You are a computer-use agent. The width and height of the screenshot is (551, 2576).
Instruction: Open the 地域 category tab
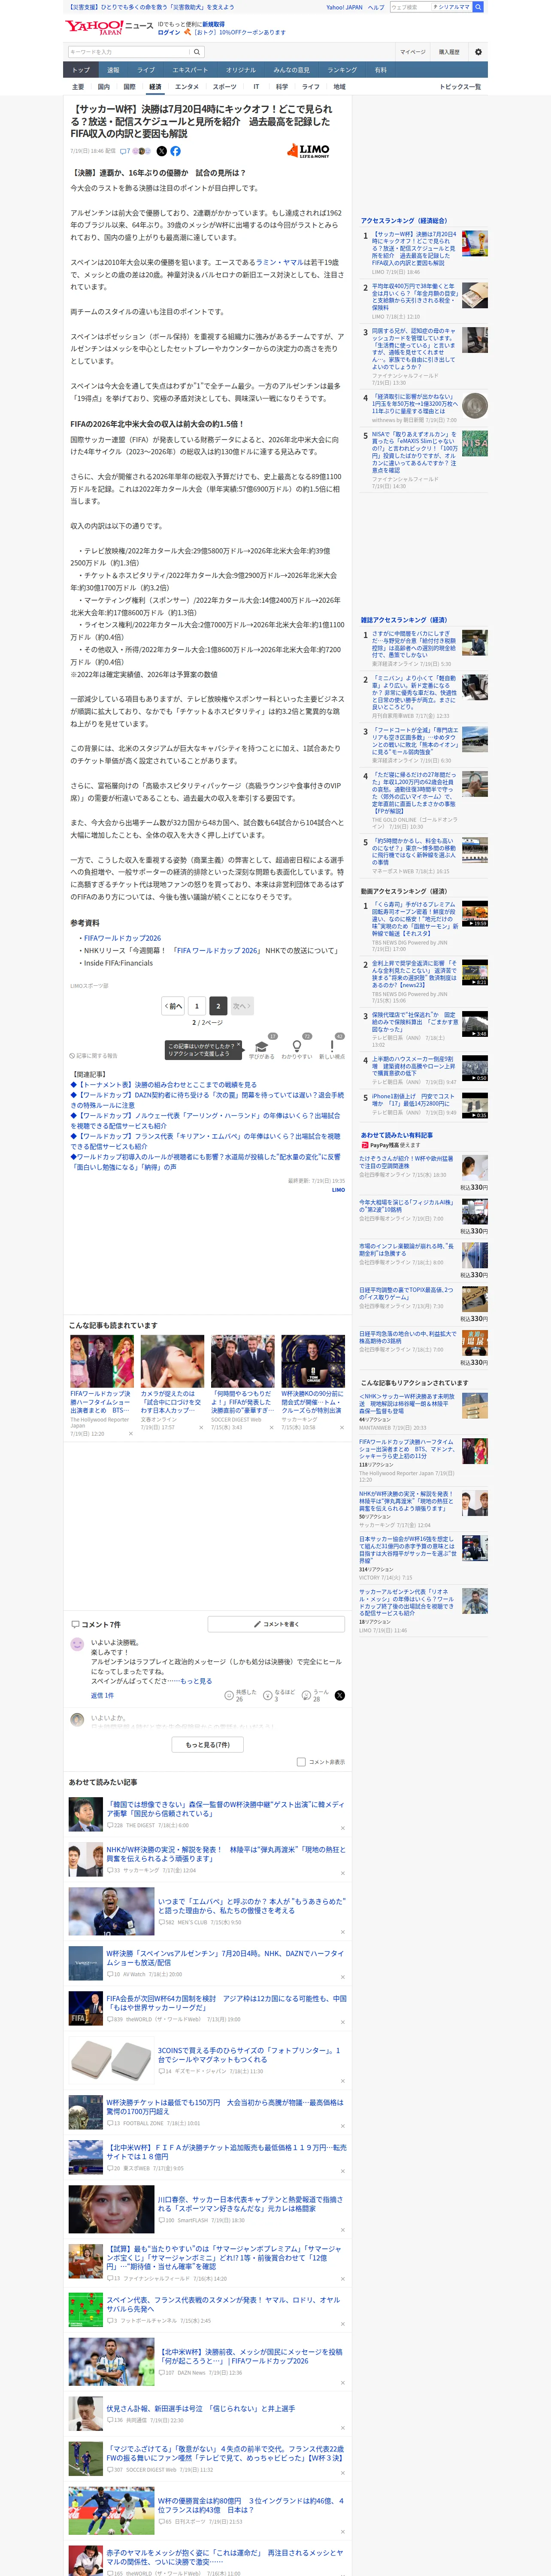(339, 87)
